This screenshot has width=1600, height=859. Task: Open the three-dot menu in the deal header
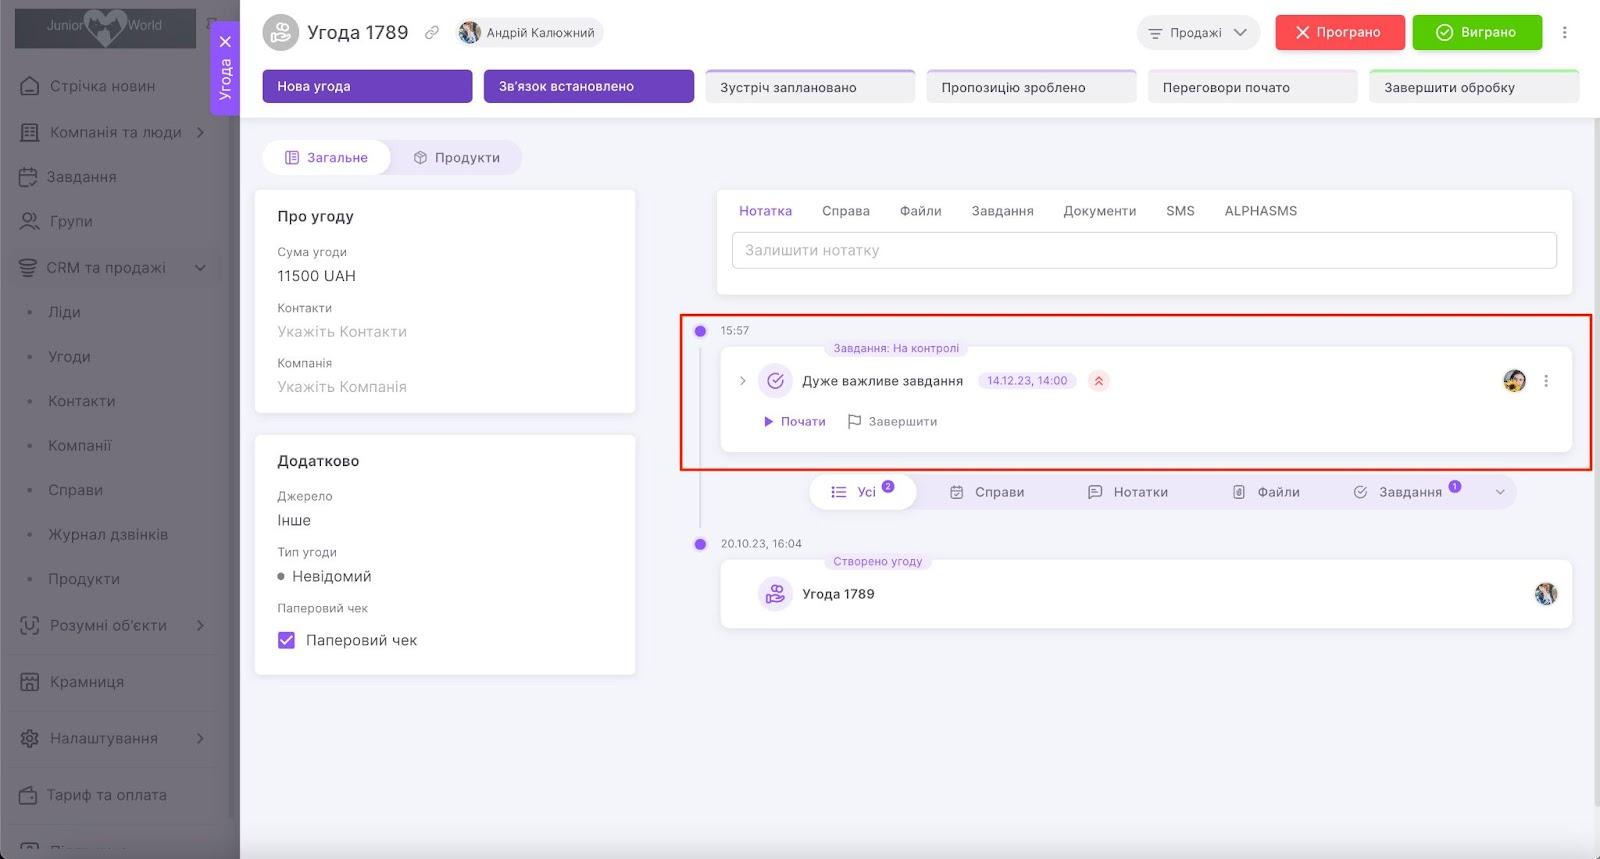[1565, 33]
